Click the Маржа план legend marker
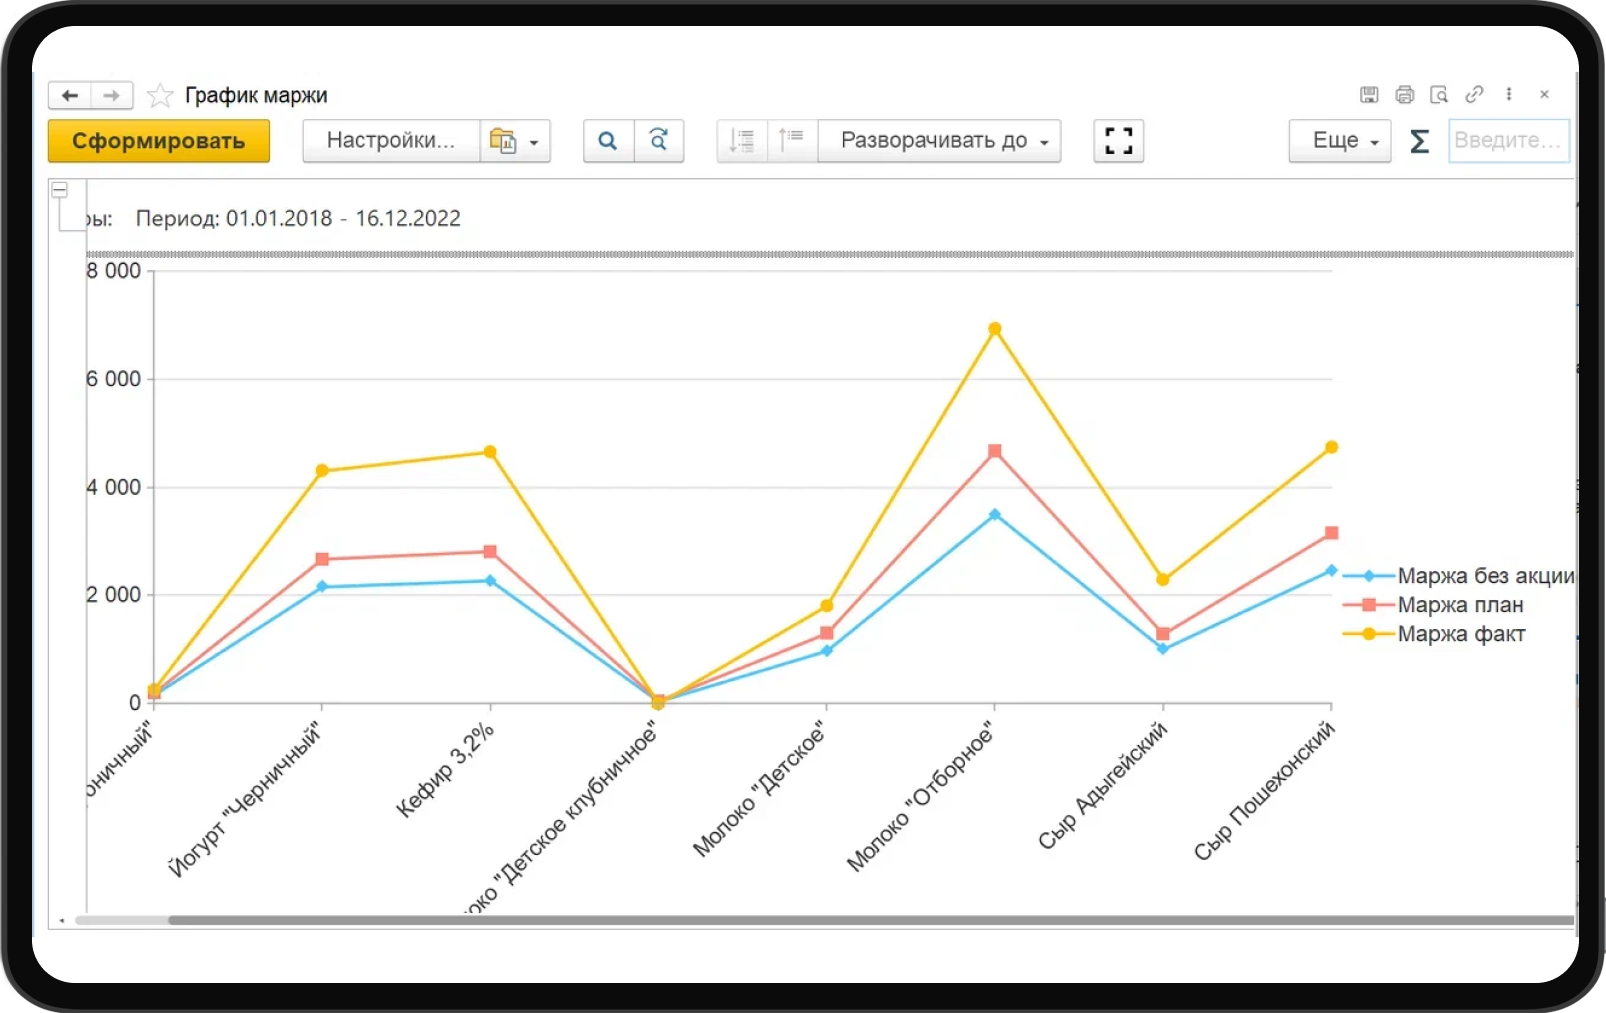This screenshot has width=1606, height=1013. [1368, 605]
